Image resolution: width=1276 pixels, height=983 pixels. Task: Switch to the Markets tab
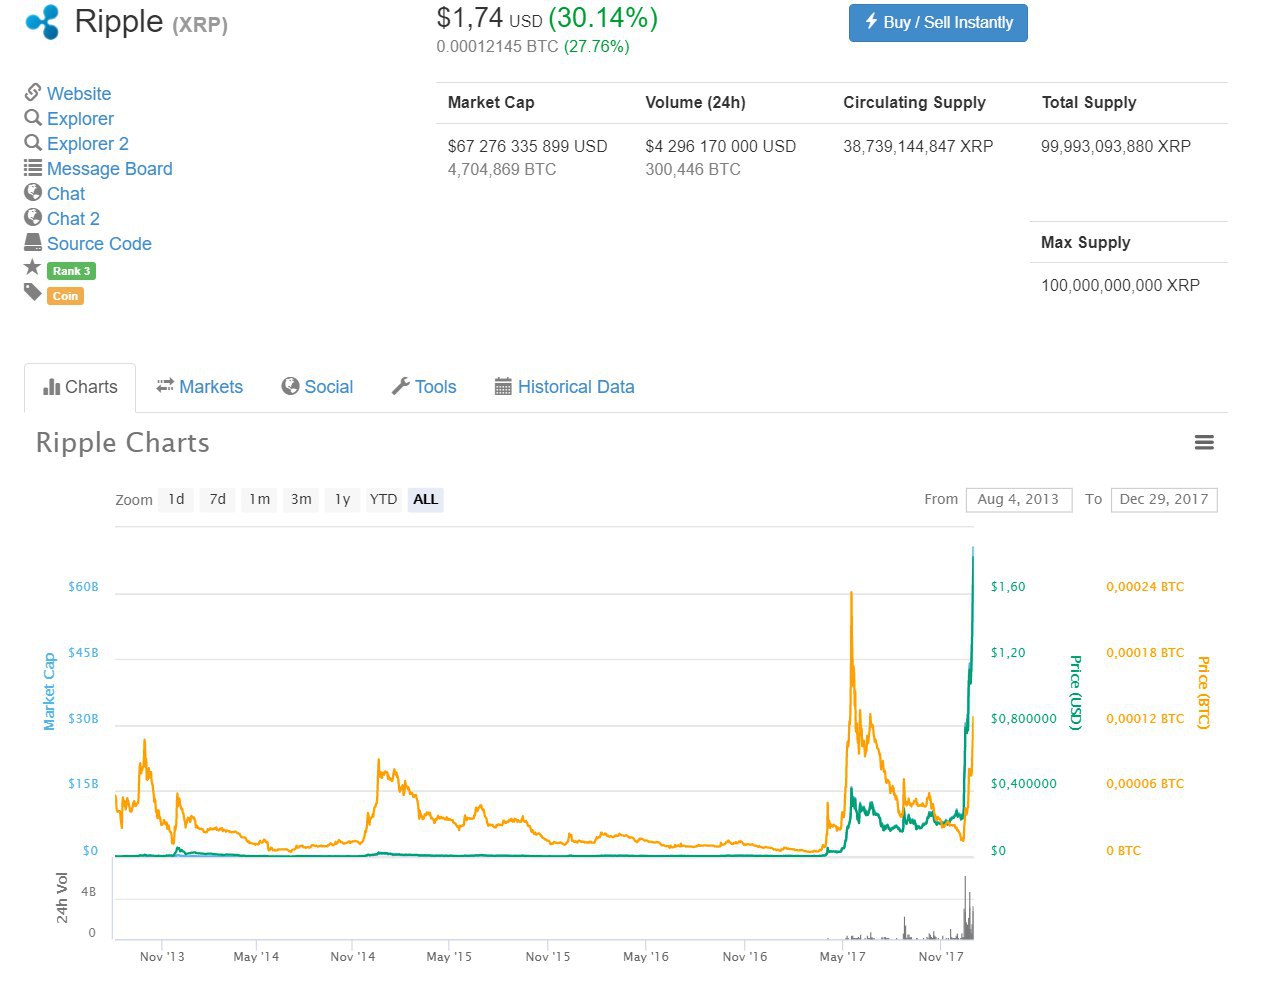[200, 387]
